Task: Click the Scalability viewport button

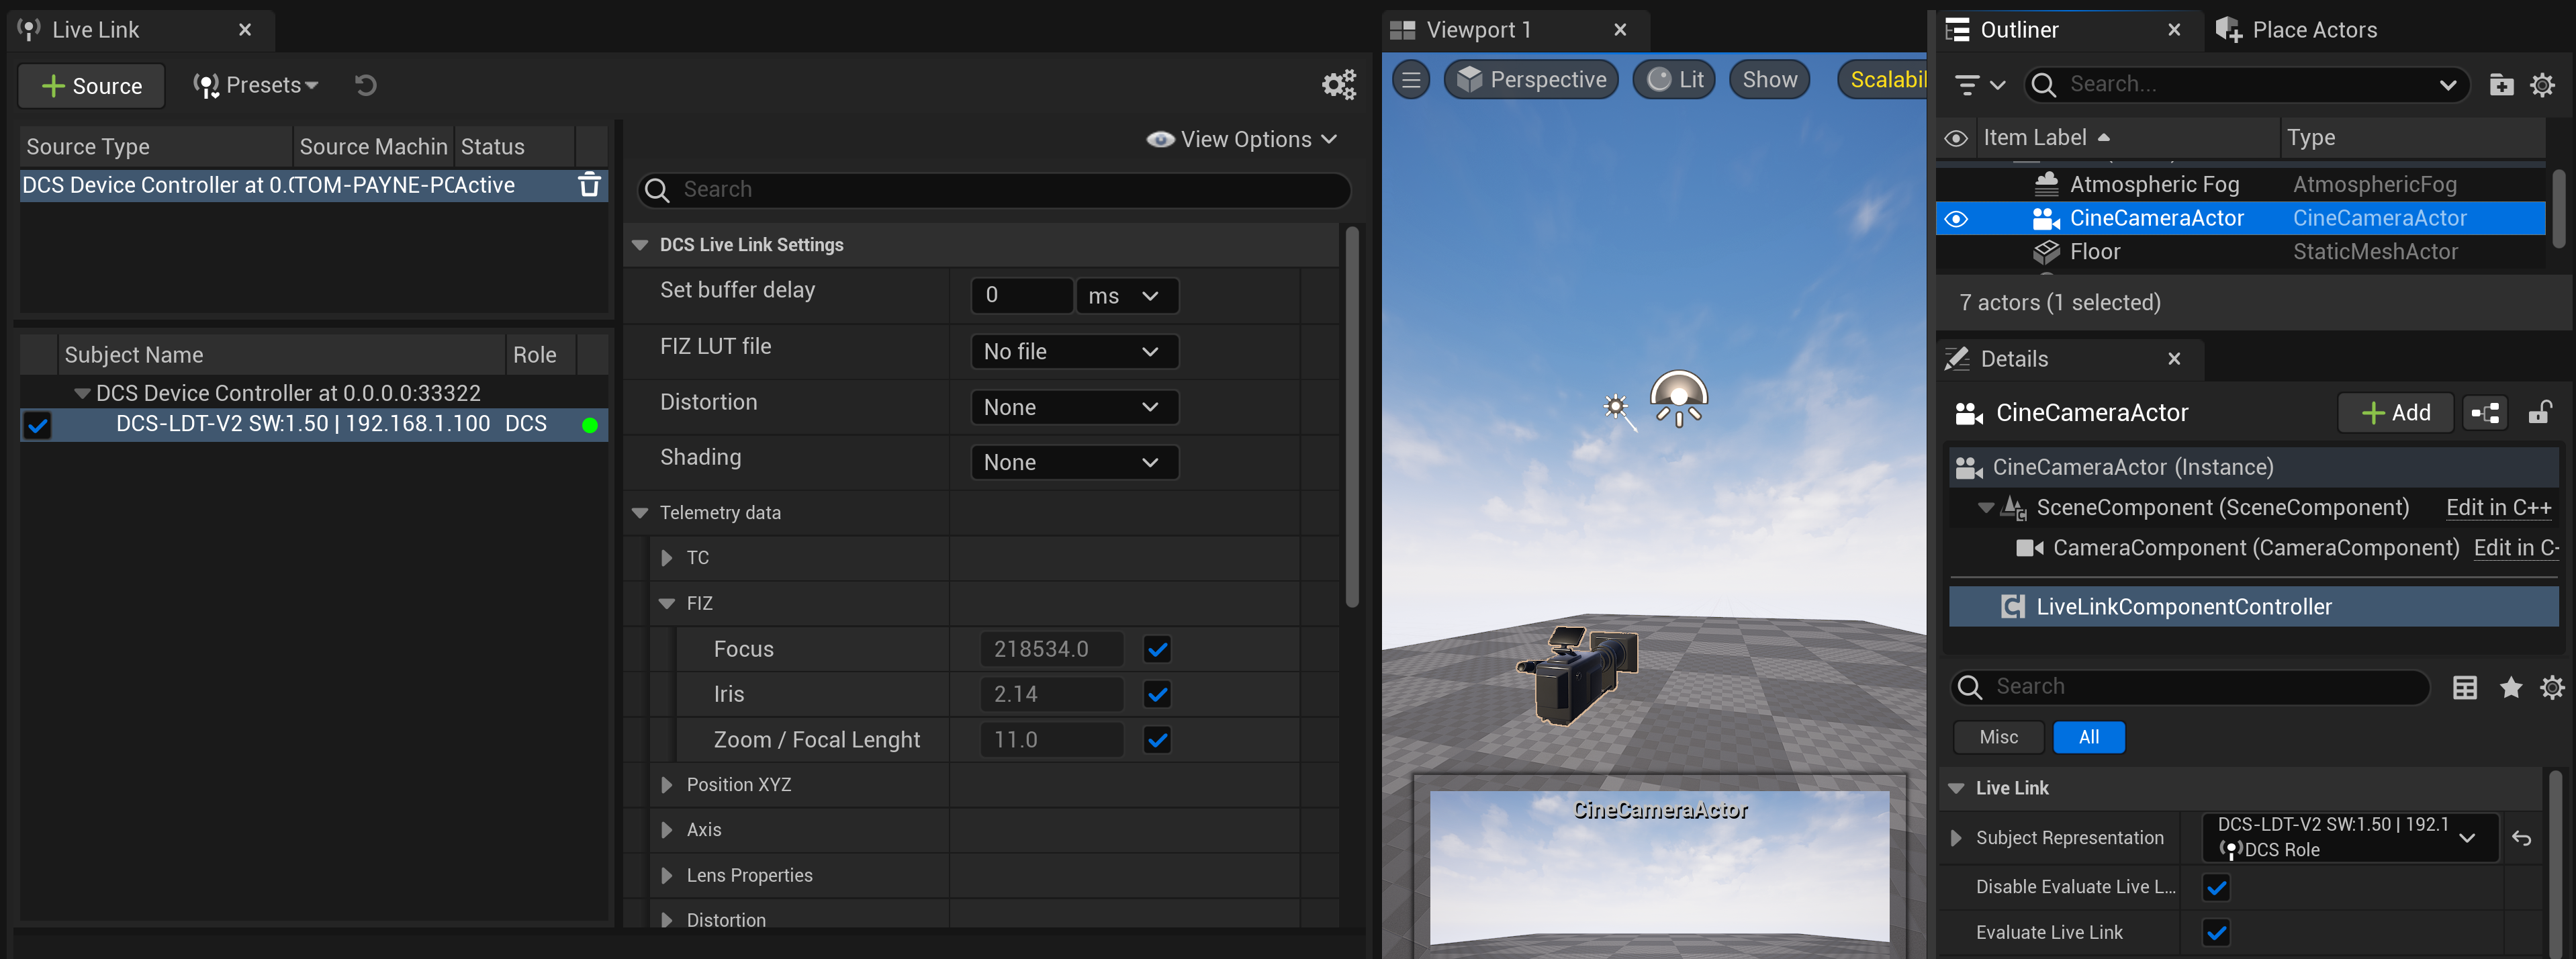Action: click(x=1883, y=80)
